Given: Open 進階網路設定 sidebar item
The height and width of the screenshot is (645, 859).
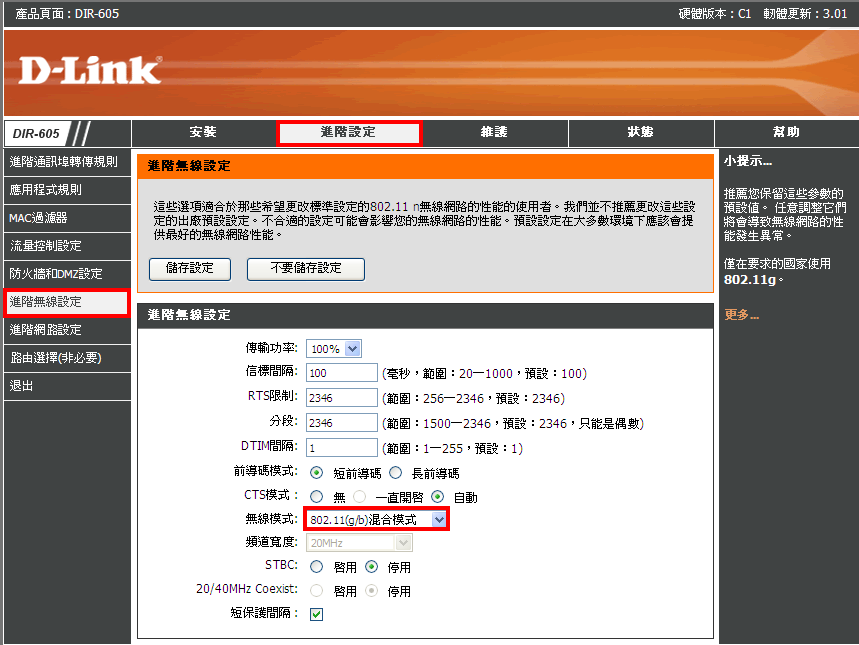Looking at the screenshot, I should [x=67, y=330].
